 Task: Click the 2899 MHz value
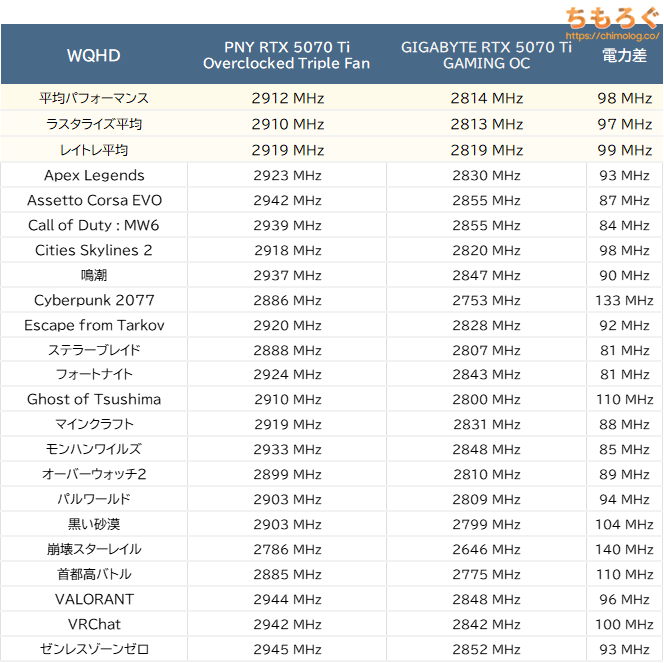point(288,474)
